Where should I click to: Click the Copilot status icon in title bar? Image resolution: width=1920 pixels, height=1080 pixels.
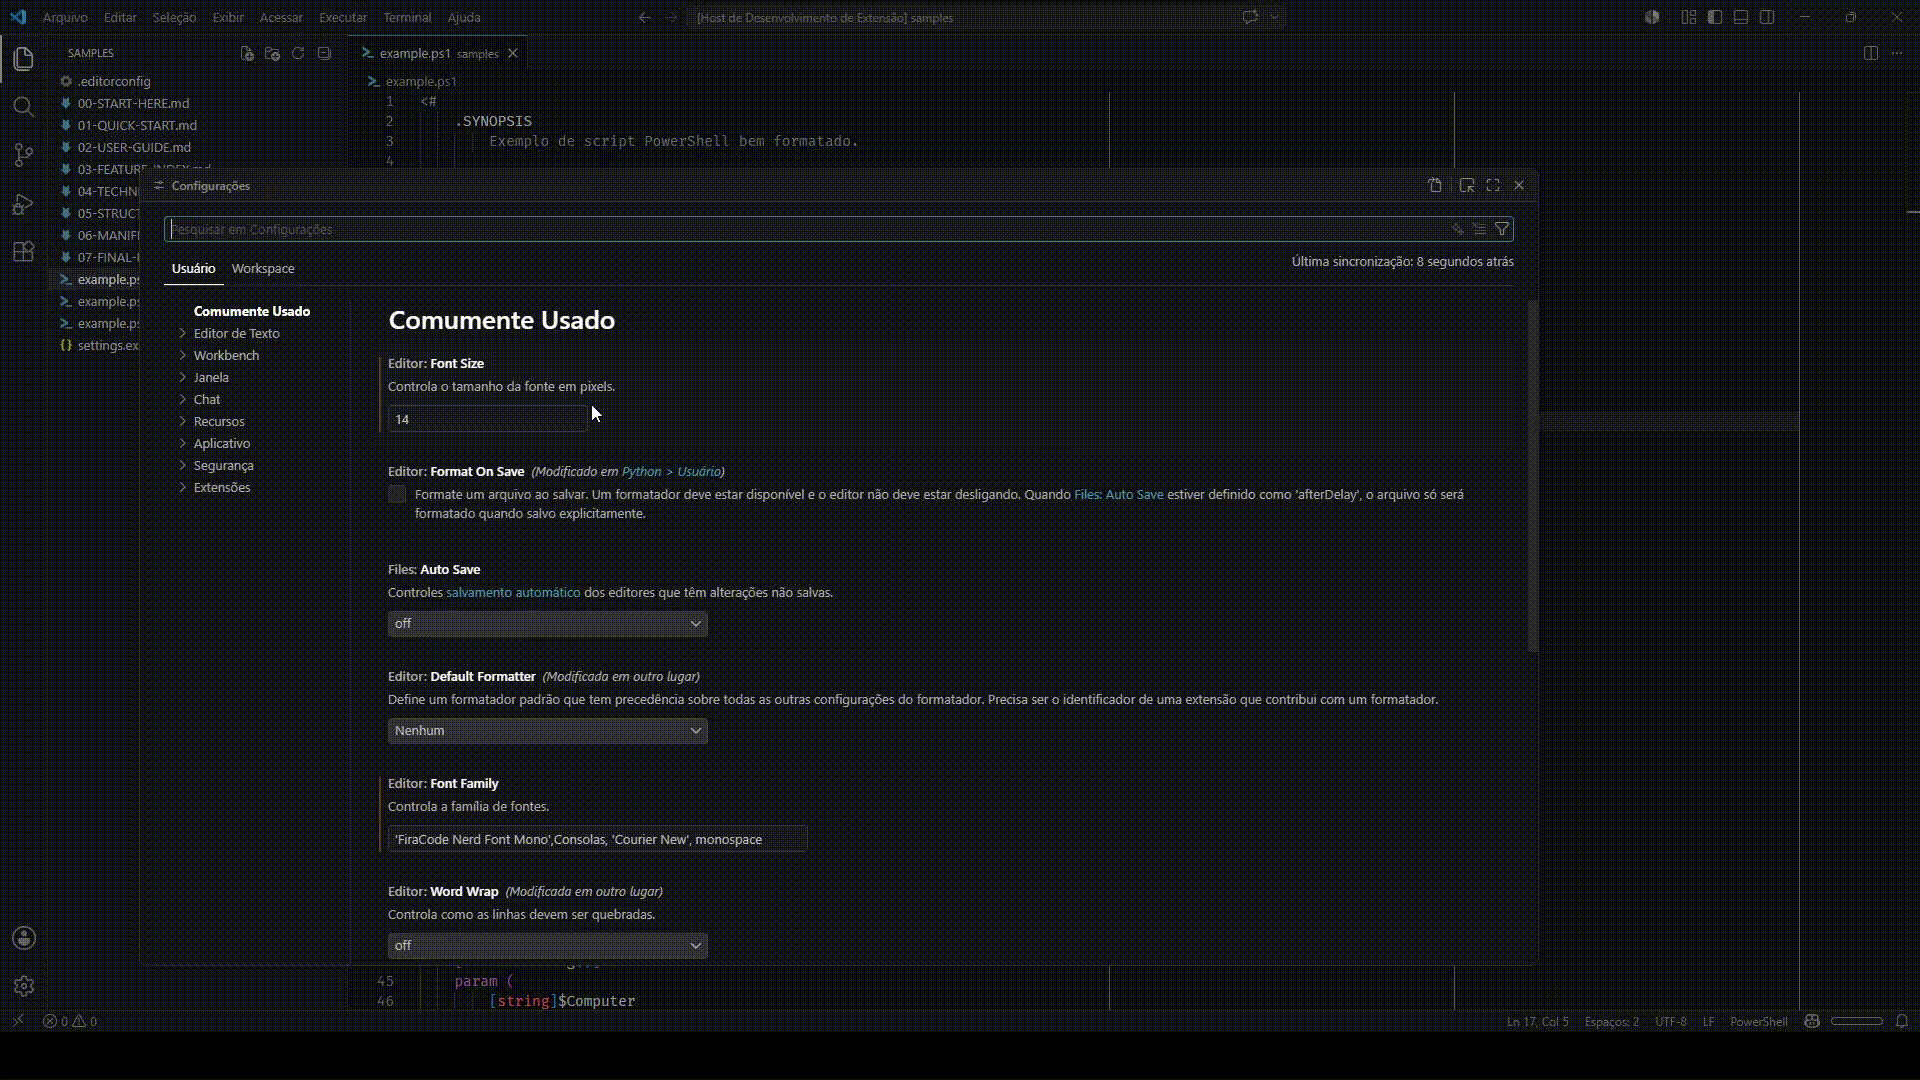[1250, 17]
